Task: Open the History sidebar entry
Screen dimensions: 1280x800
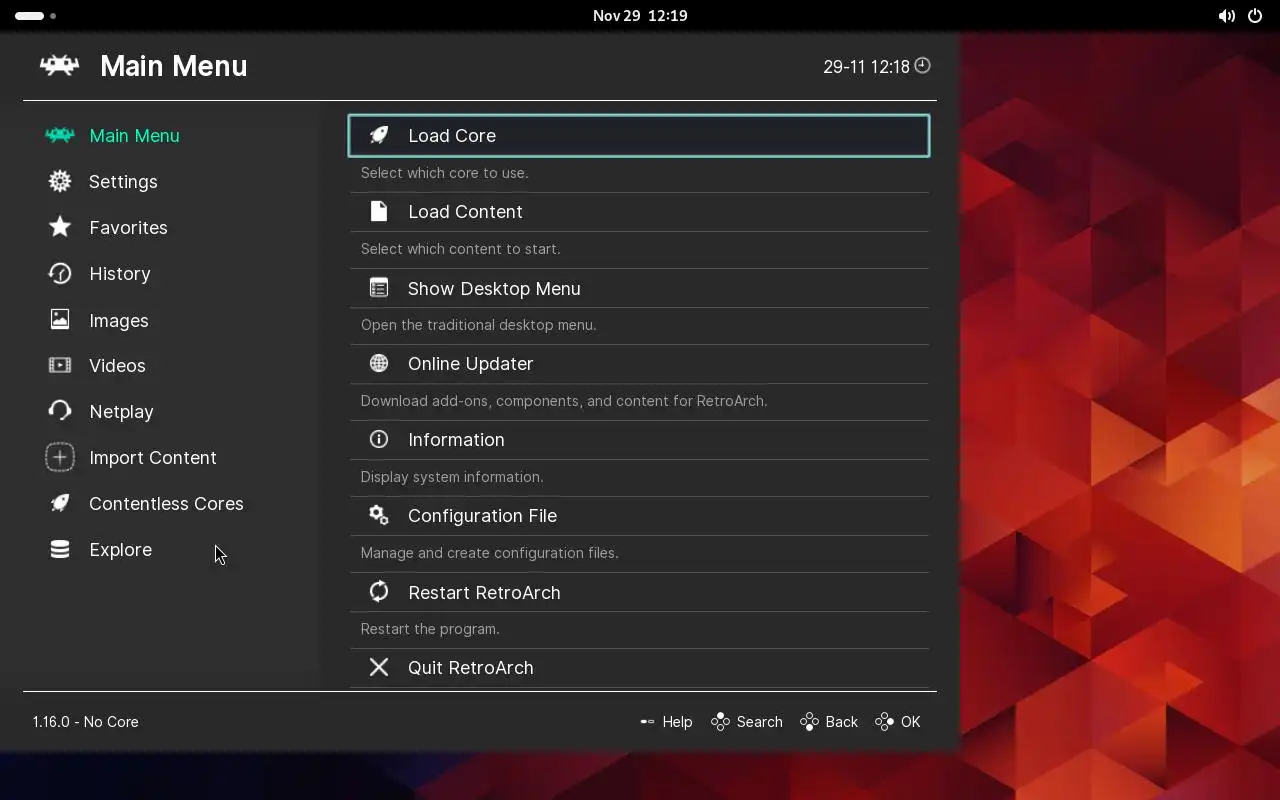Action: (119, 273)
